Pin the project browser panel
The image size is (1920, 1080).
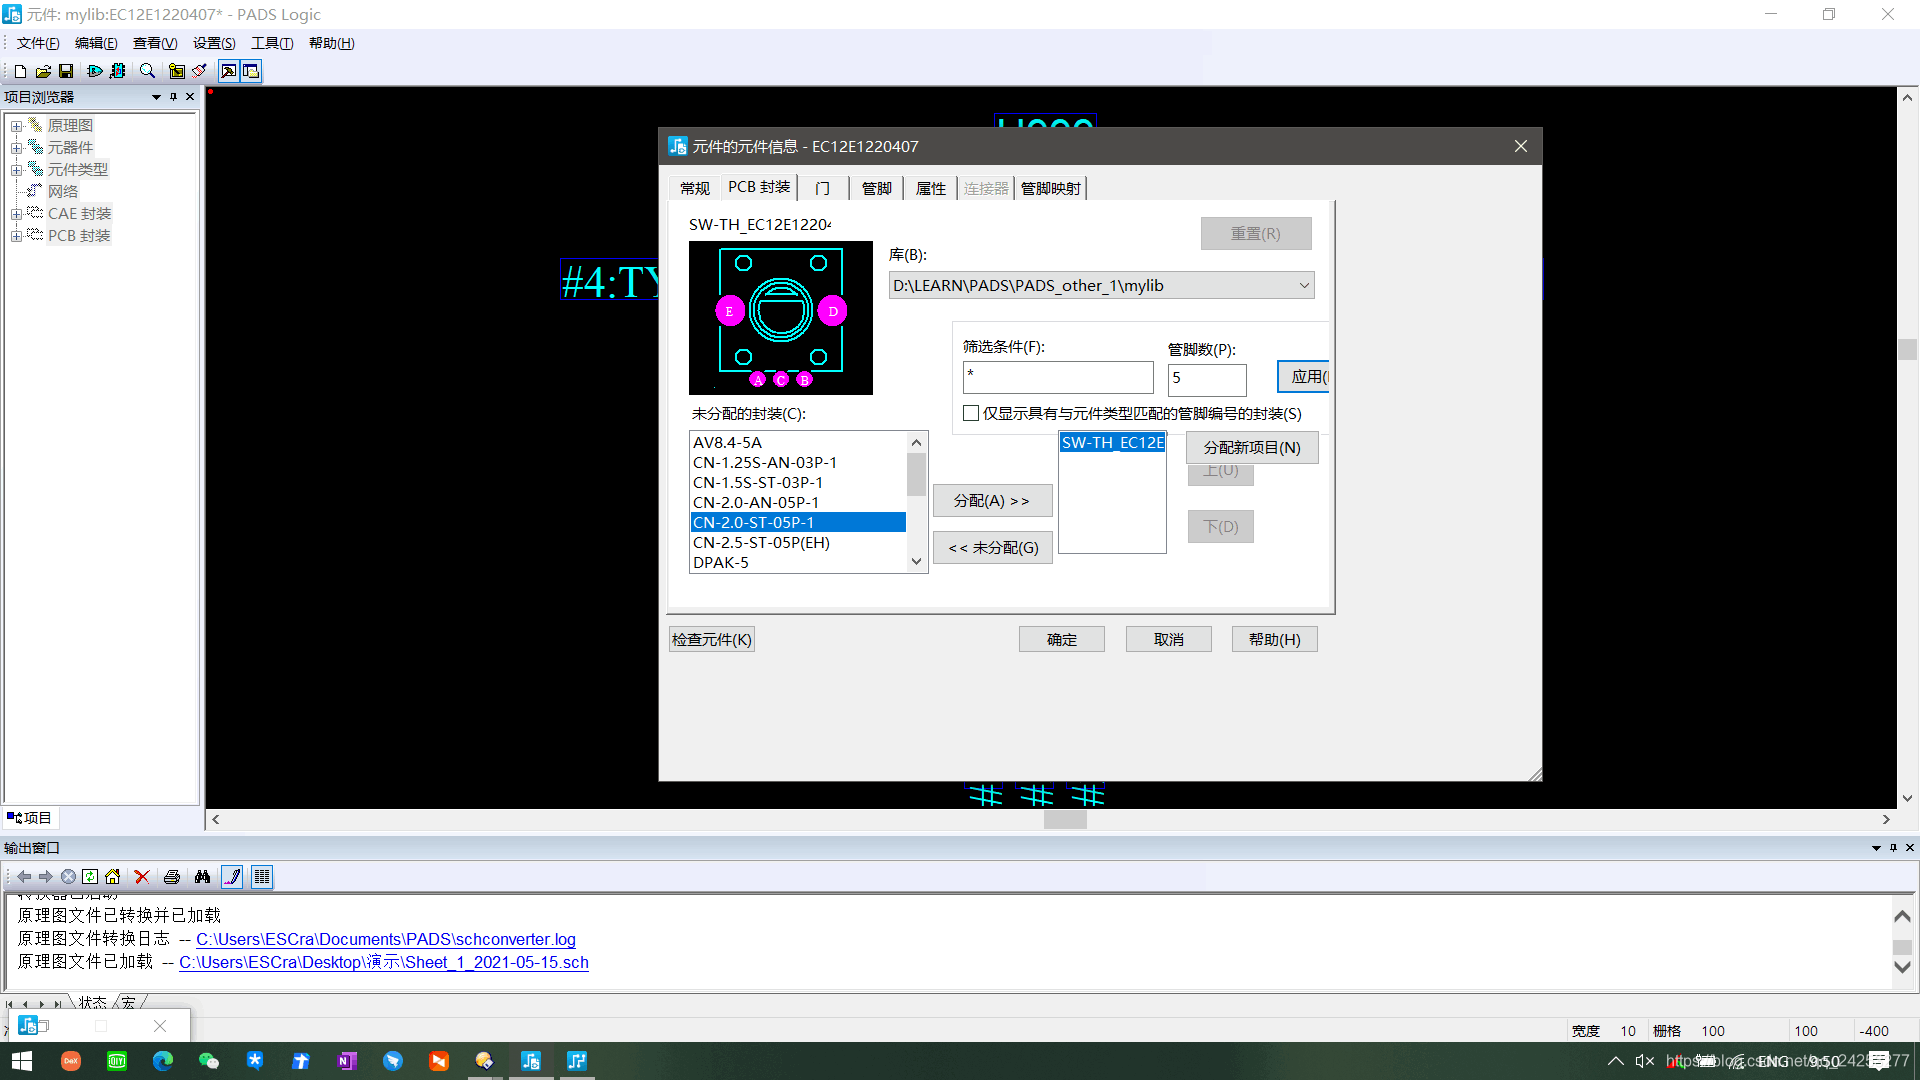(x=173, y=97)
